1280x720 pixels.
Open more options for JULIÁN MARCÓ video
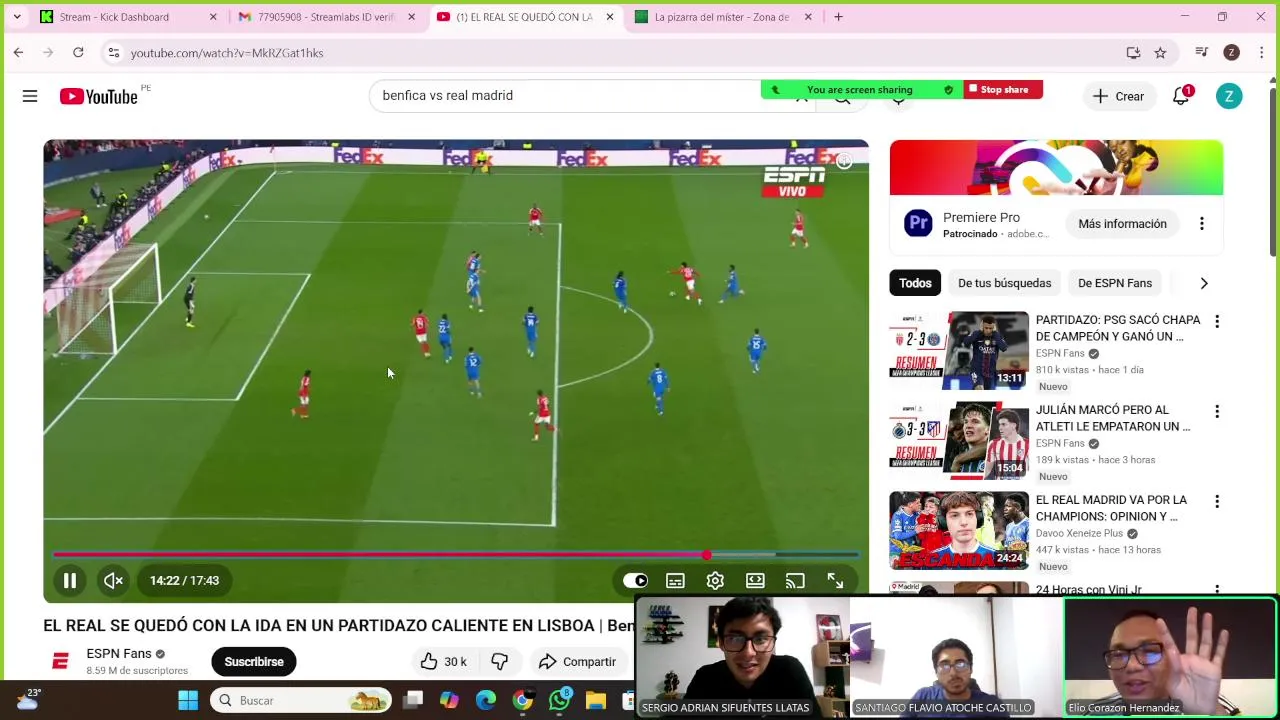(x=1217, y=411)
